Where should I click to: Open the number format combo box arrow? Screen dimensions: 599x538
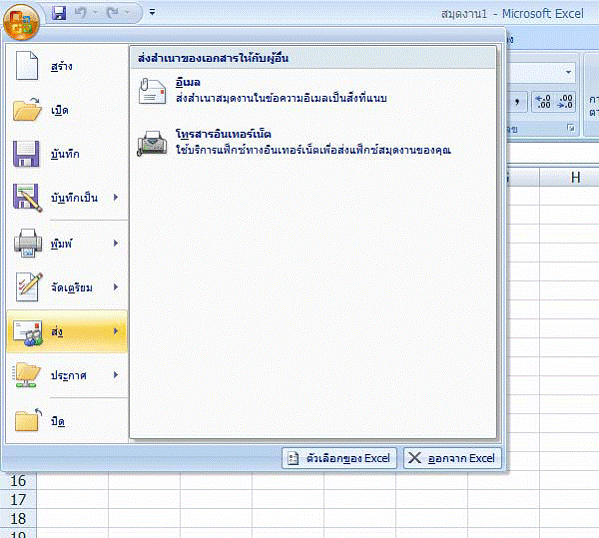pyautogui.click(x=568, y=72)
